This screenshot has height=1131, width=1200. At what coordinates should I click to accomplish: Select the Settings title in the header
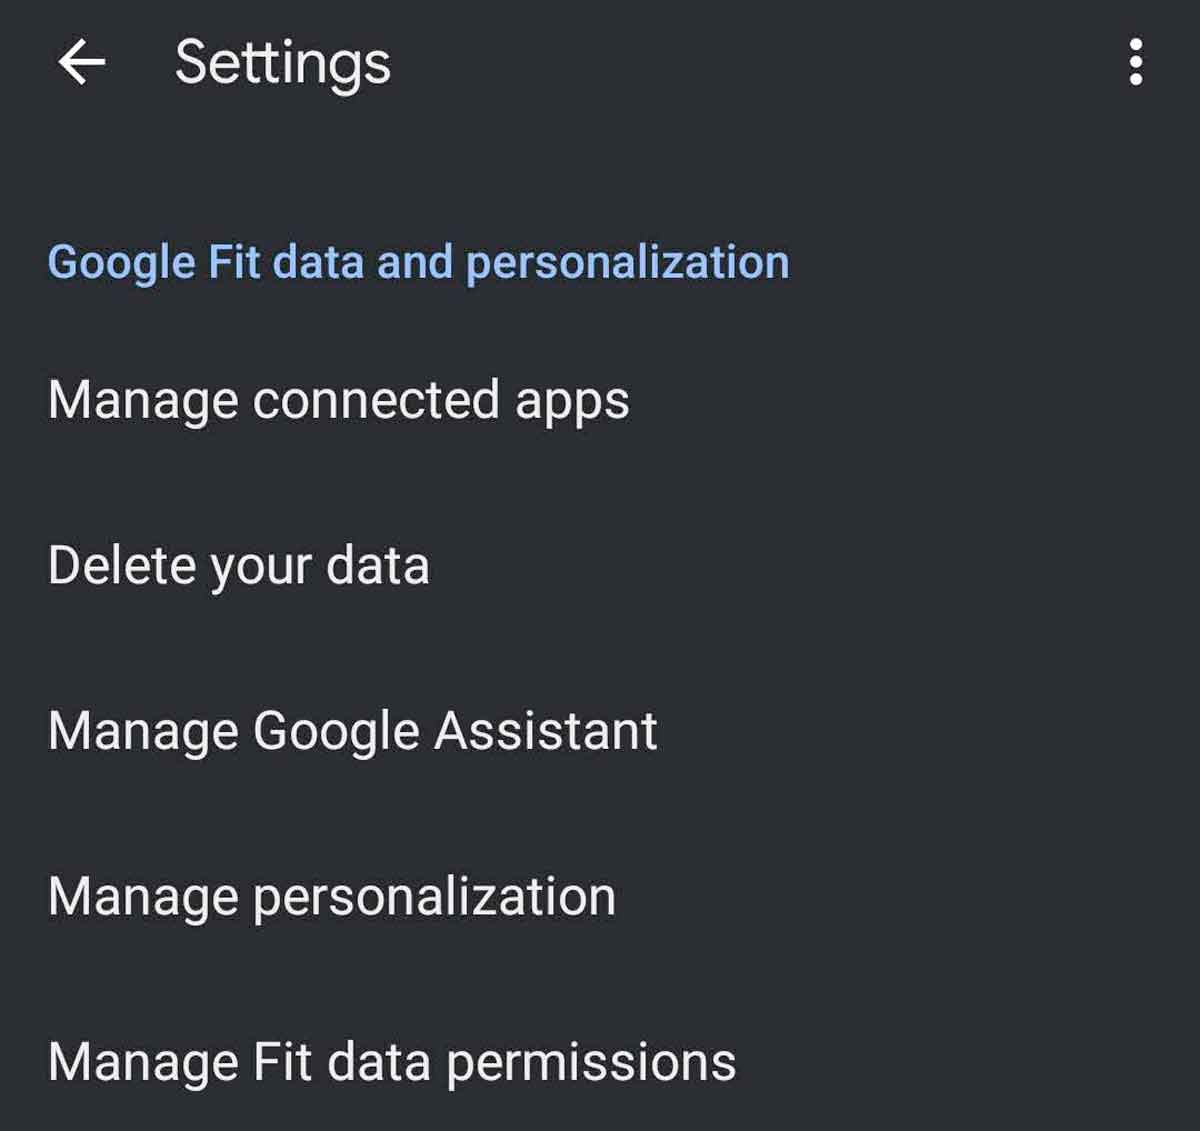click(283, 63)
